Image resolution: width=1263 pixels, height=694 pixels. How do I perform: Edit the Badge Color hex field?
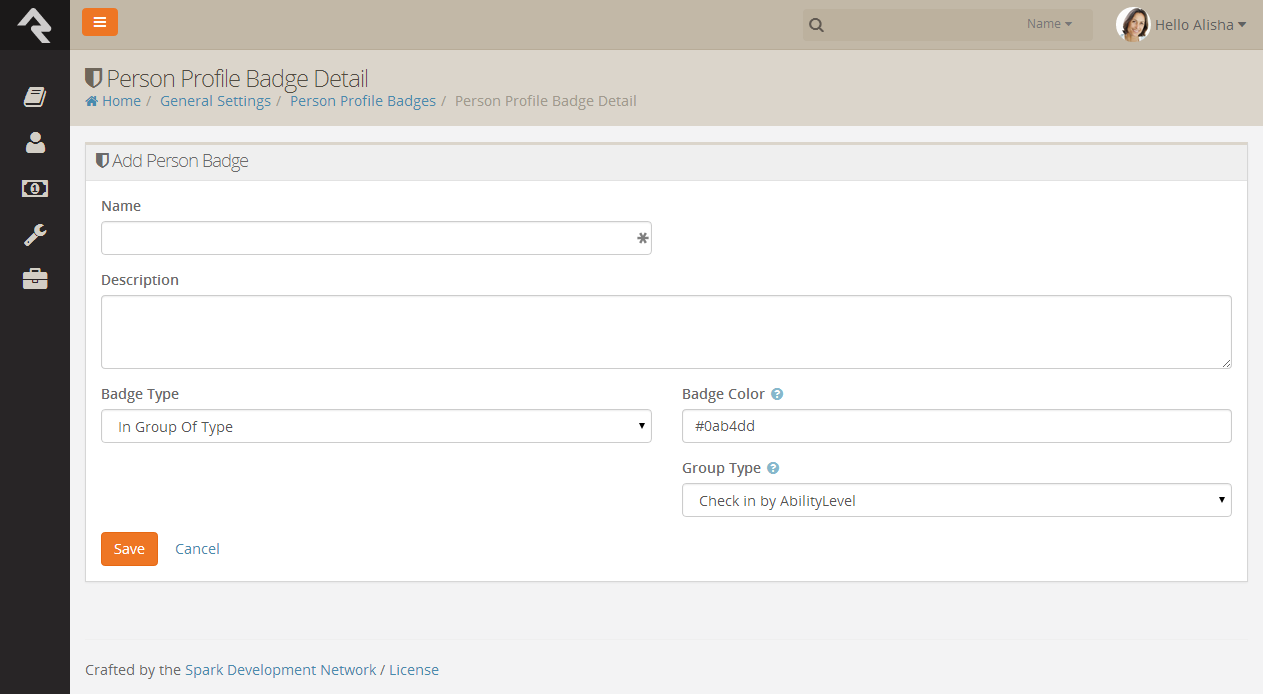point(957,426)
